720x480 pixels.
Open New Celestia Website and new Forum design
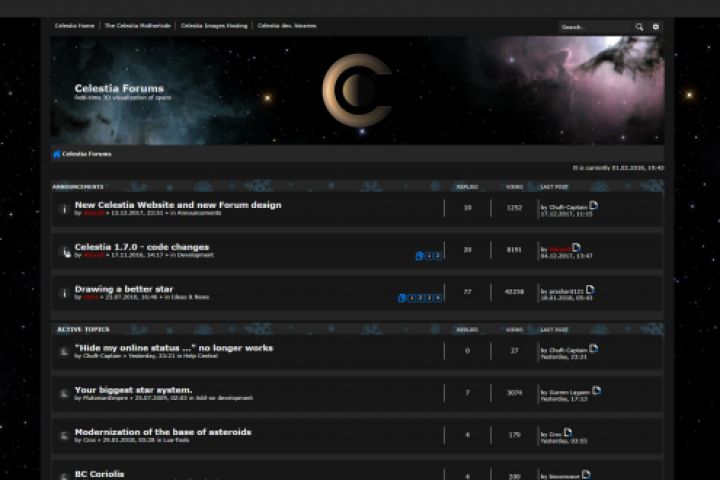pyautogui.click(x=178, y=205)
